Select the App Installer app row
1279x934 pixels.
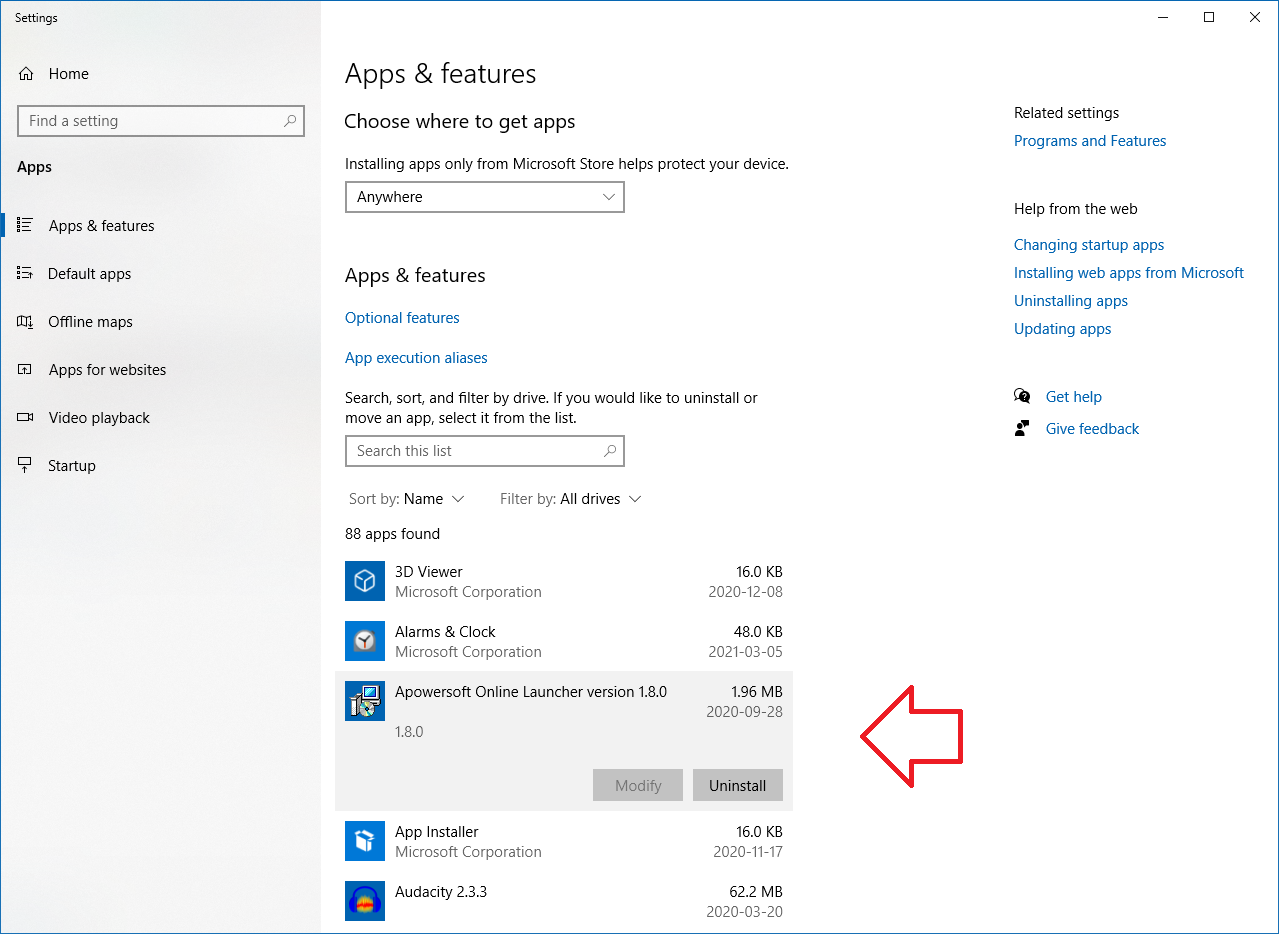(564, 841)
